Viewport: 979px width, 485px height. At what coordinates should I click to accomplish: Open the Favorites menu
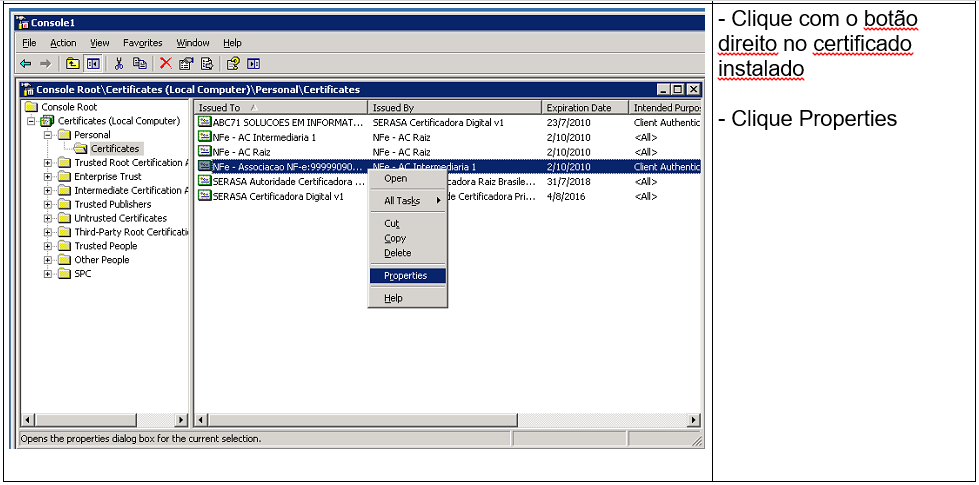pos(142,43)
